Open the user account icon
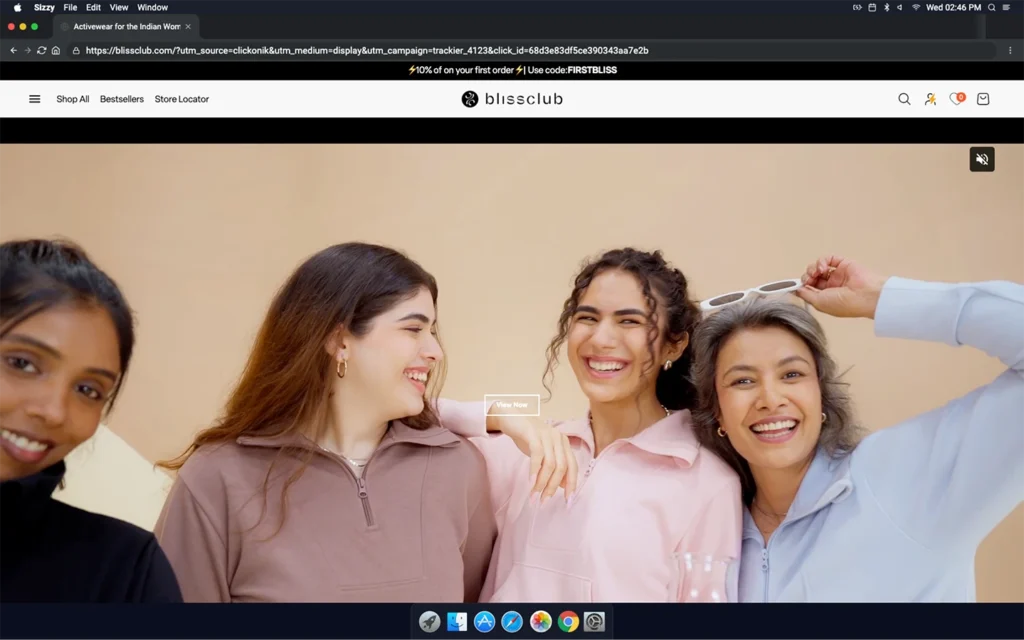The height and width of the screenshot is (640, 1024). tap(930, 99)
